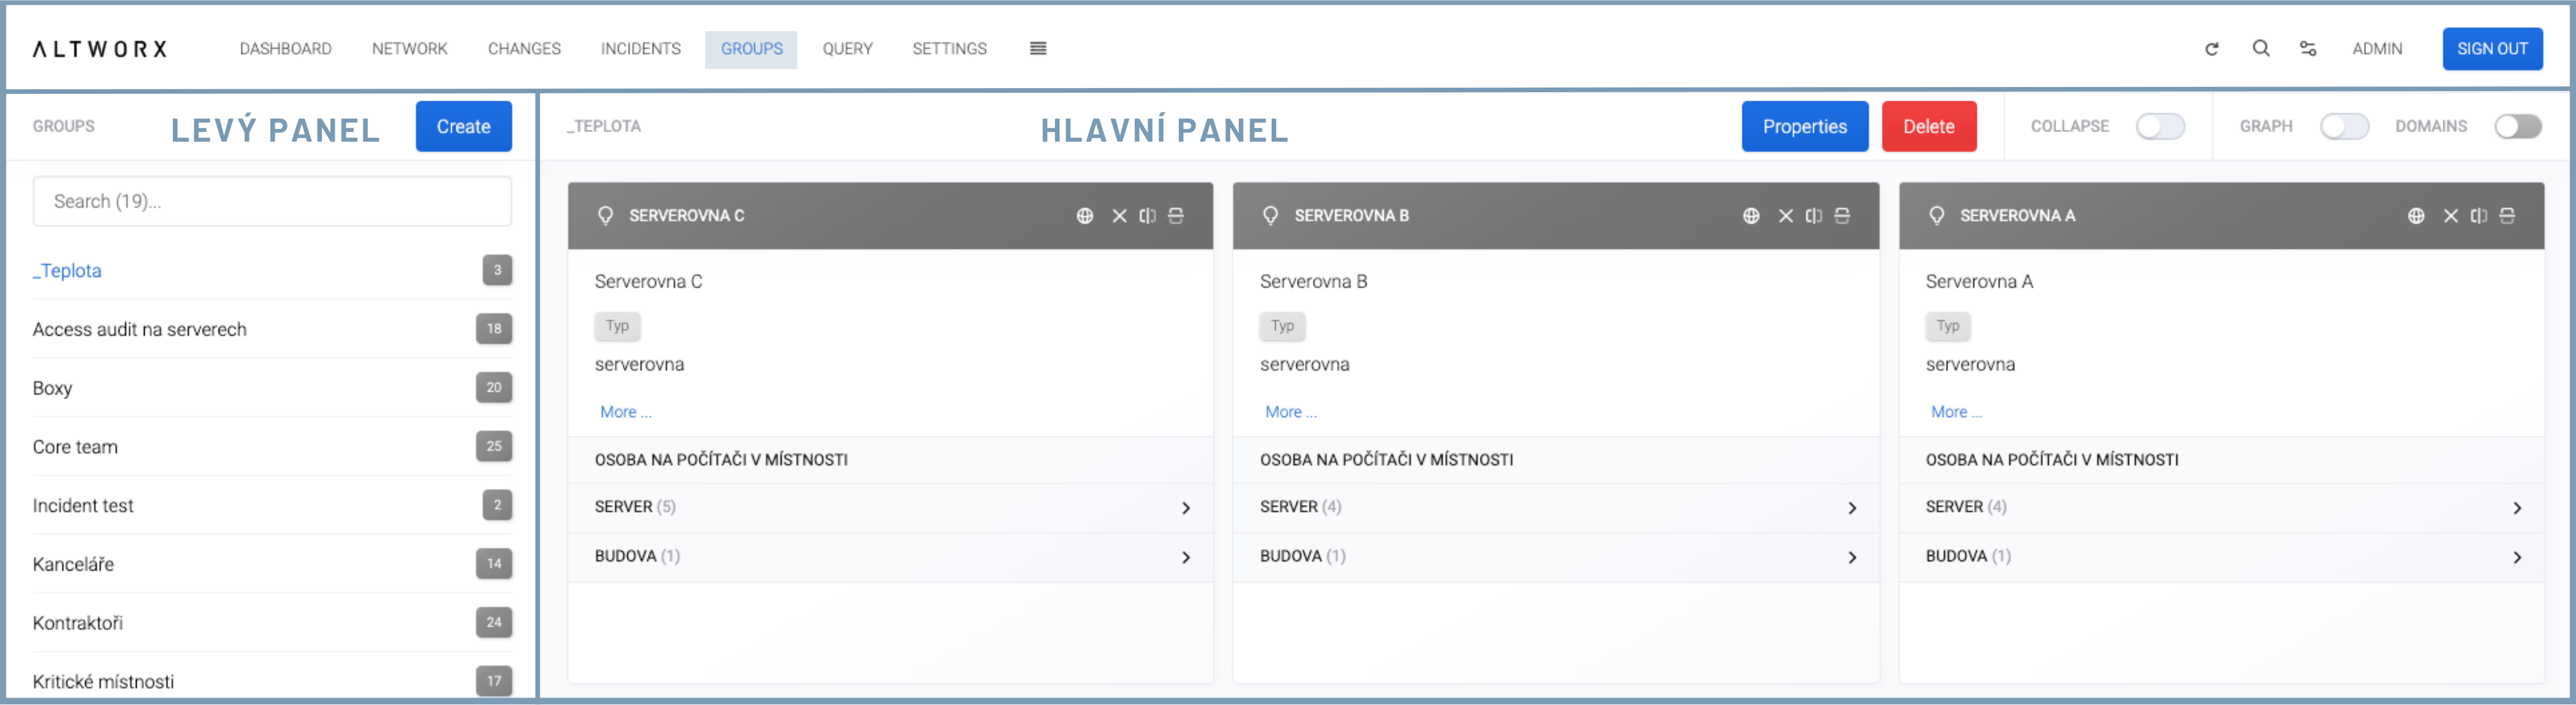The image size is (2576, 705).
Task: Click the stacked rows icon on Serverovna C
Action: 1176,216
